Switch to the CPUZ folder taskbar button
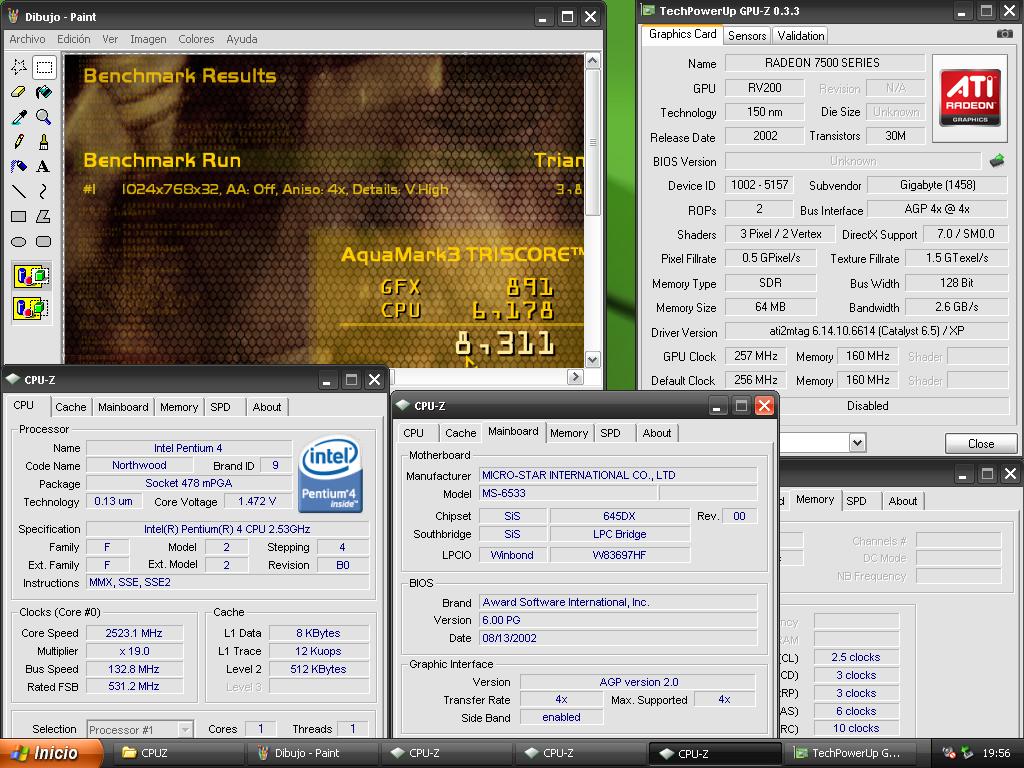1024x768 pixels. coord(178,753)
